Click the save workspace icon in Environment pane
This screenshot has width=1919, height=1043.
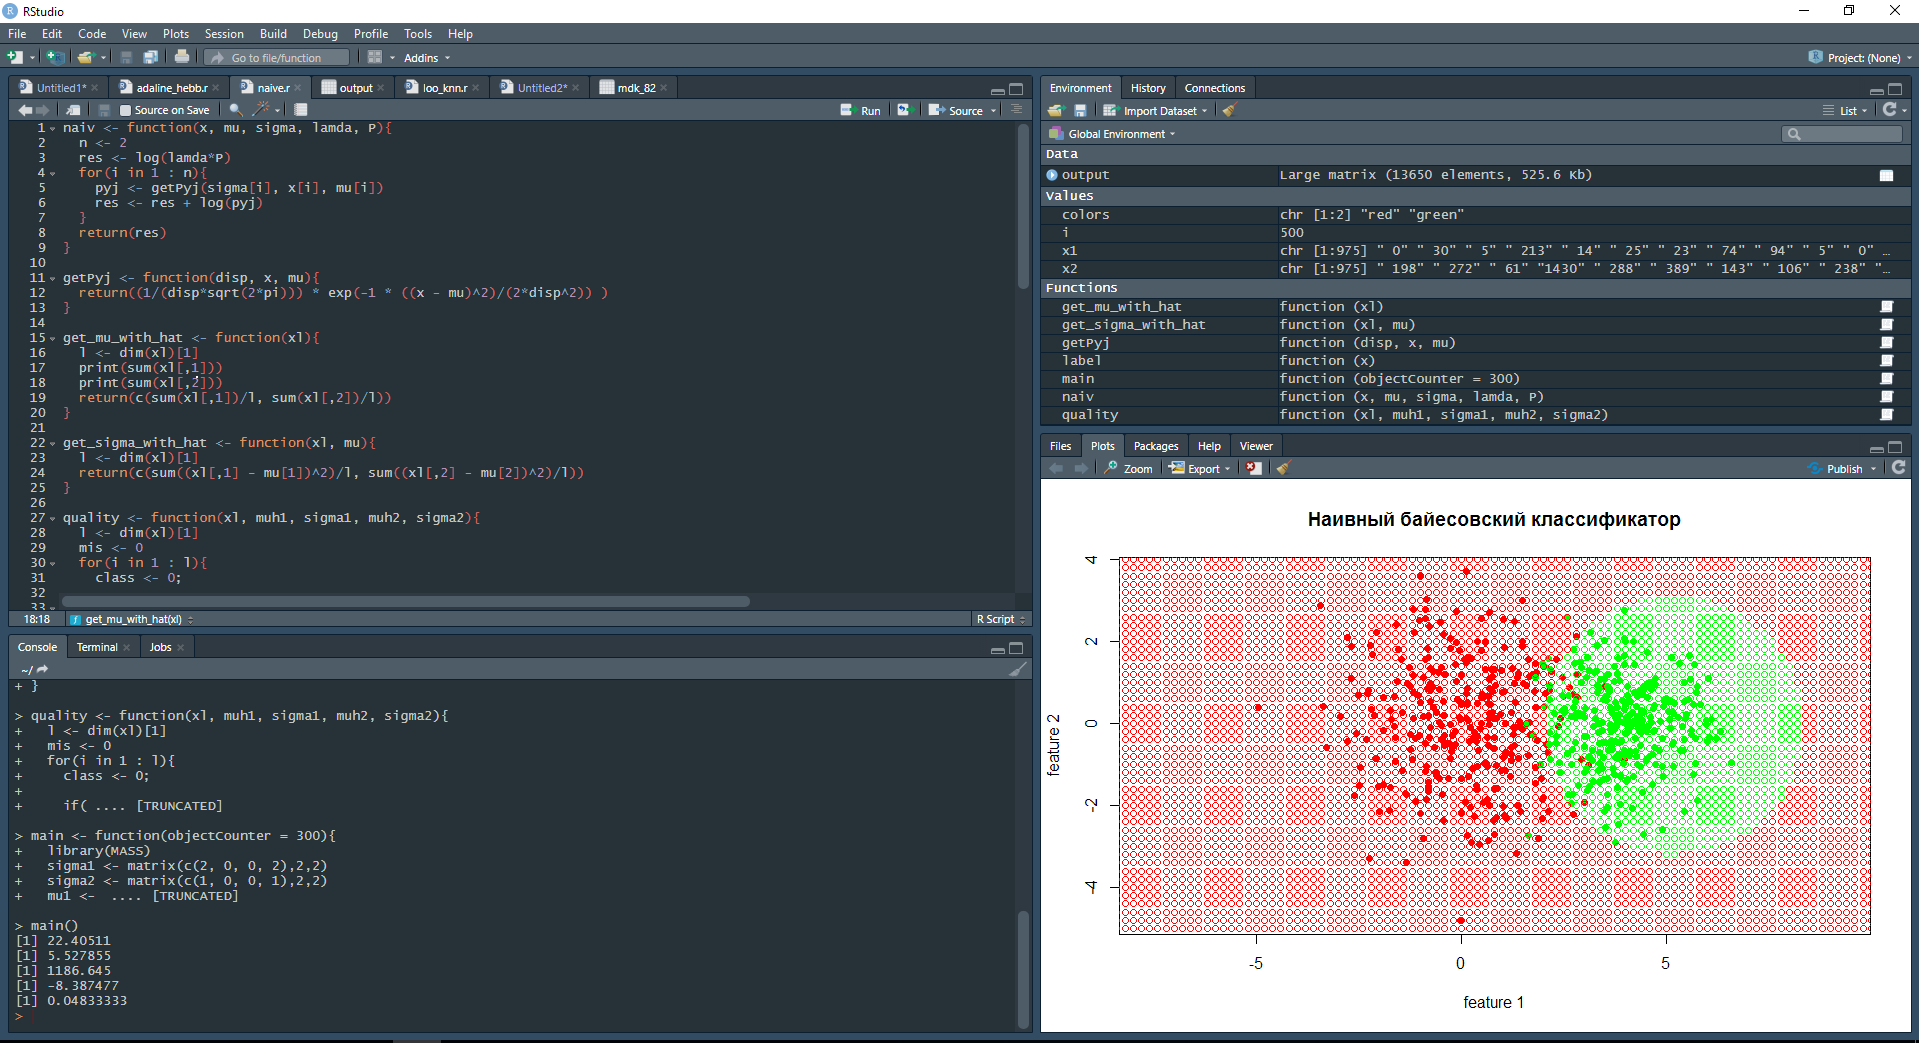[1080, 111]
